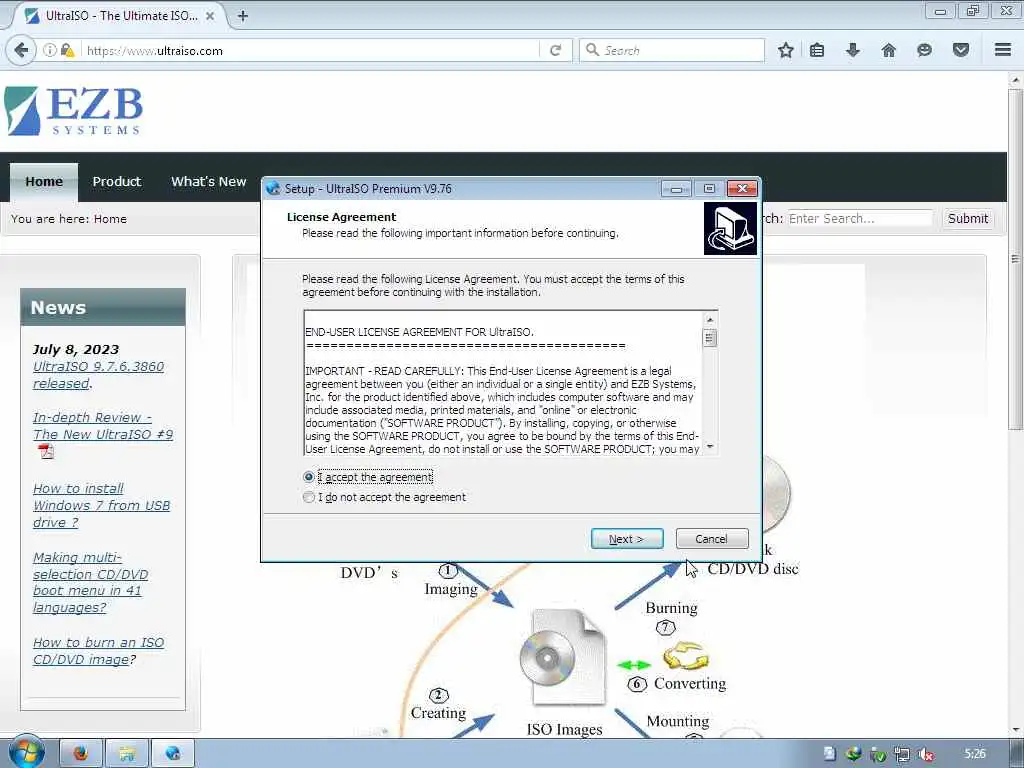Open 'UltraISO 9.7.6.3860 released' news link
The image size is (1024, 768).
[x=98, y=375]
